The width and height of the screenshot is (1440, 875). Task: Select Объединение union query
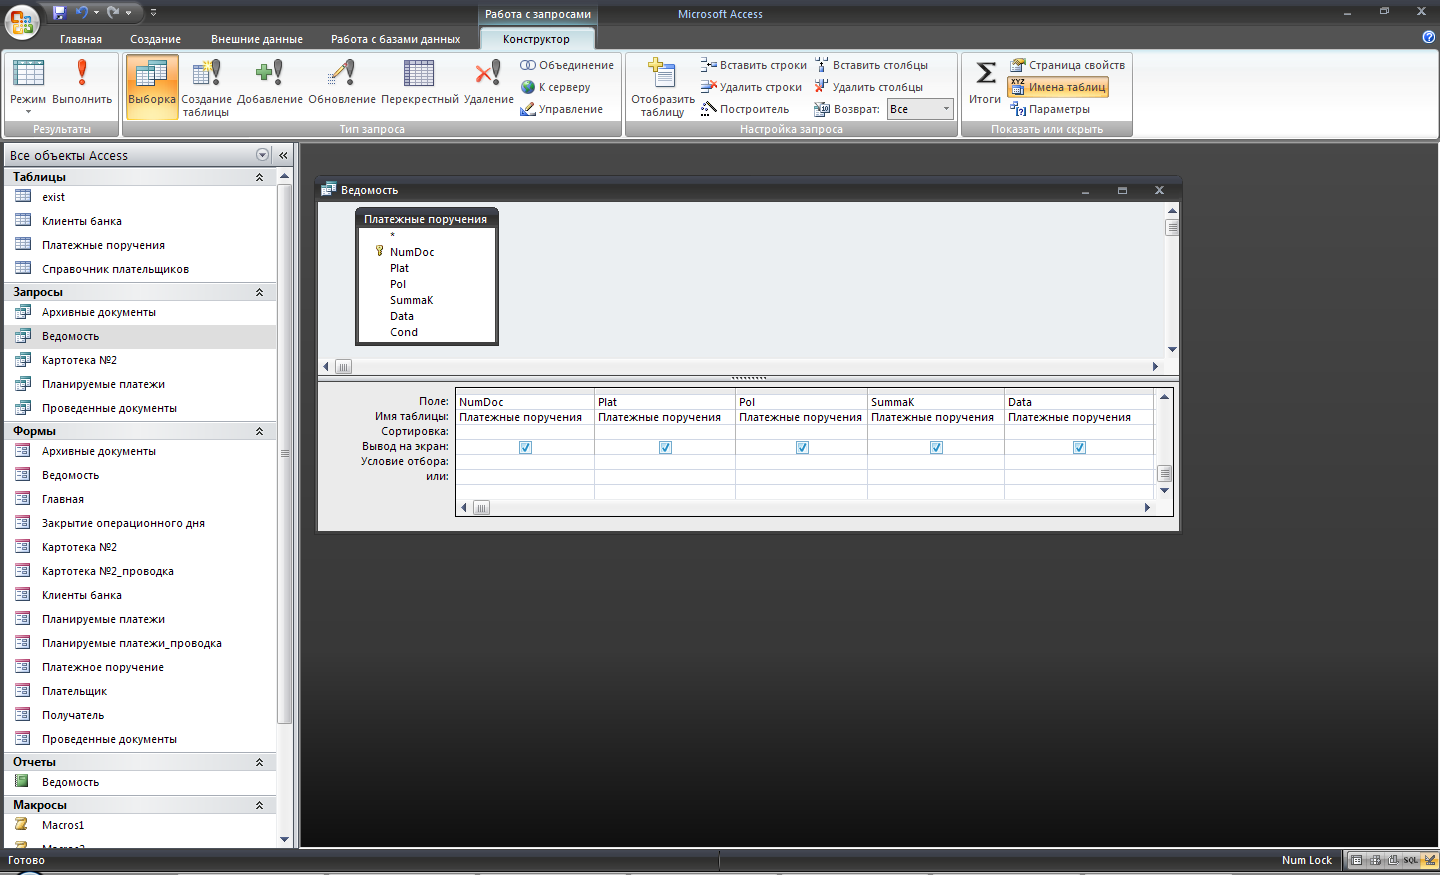(x=567, y=65)
